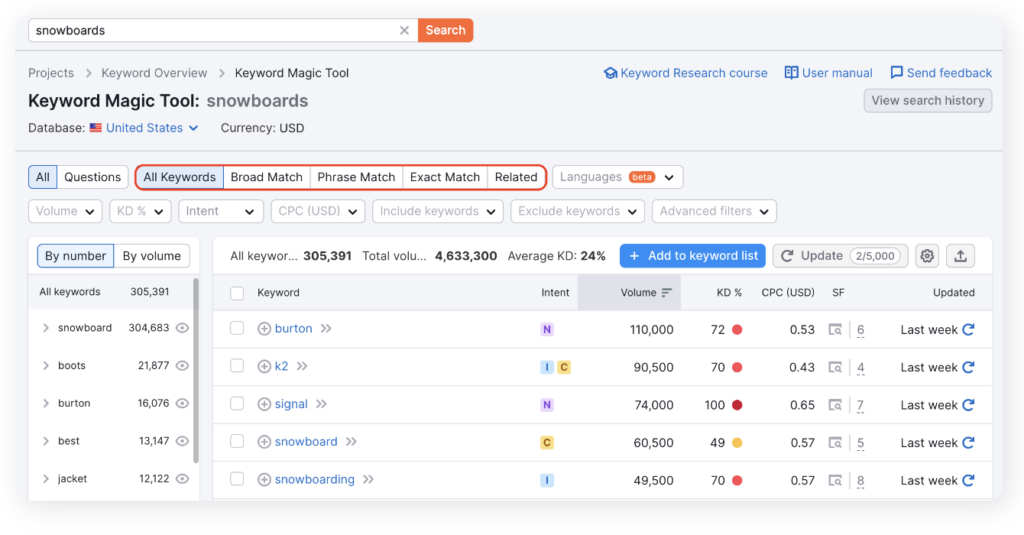Open Advanced filters dropdown
1024x535 pixels.
714,211
